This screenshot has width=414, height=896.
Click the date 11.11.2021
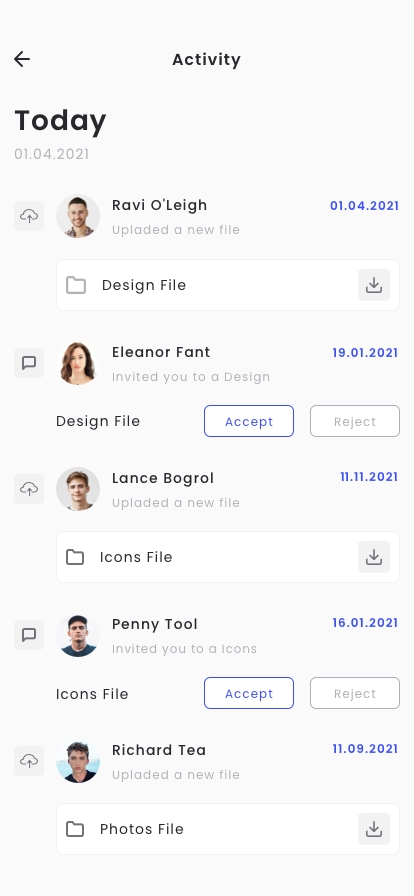[369, 477]
